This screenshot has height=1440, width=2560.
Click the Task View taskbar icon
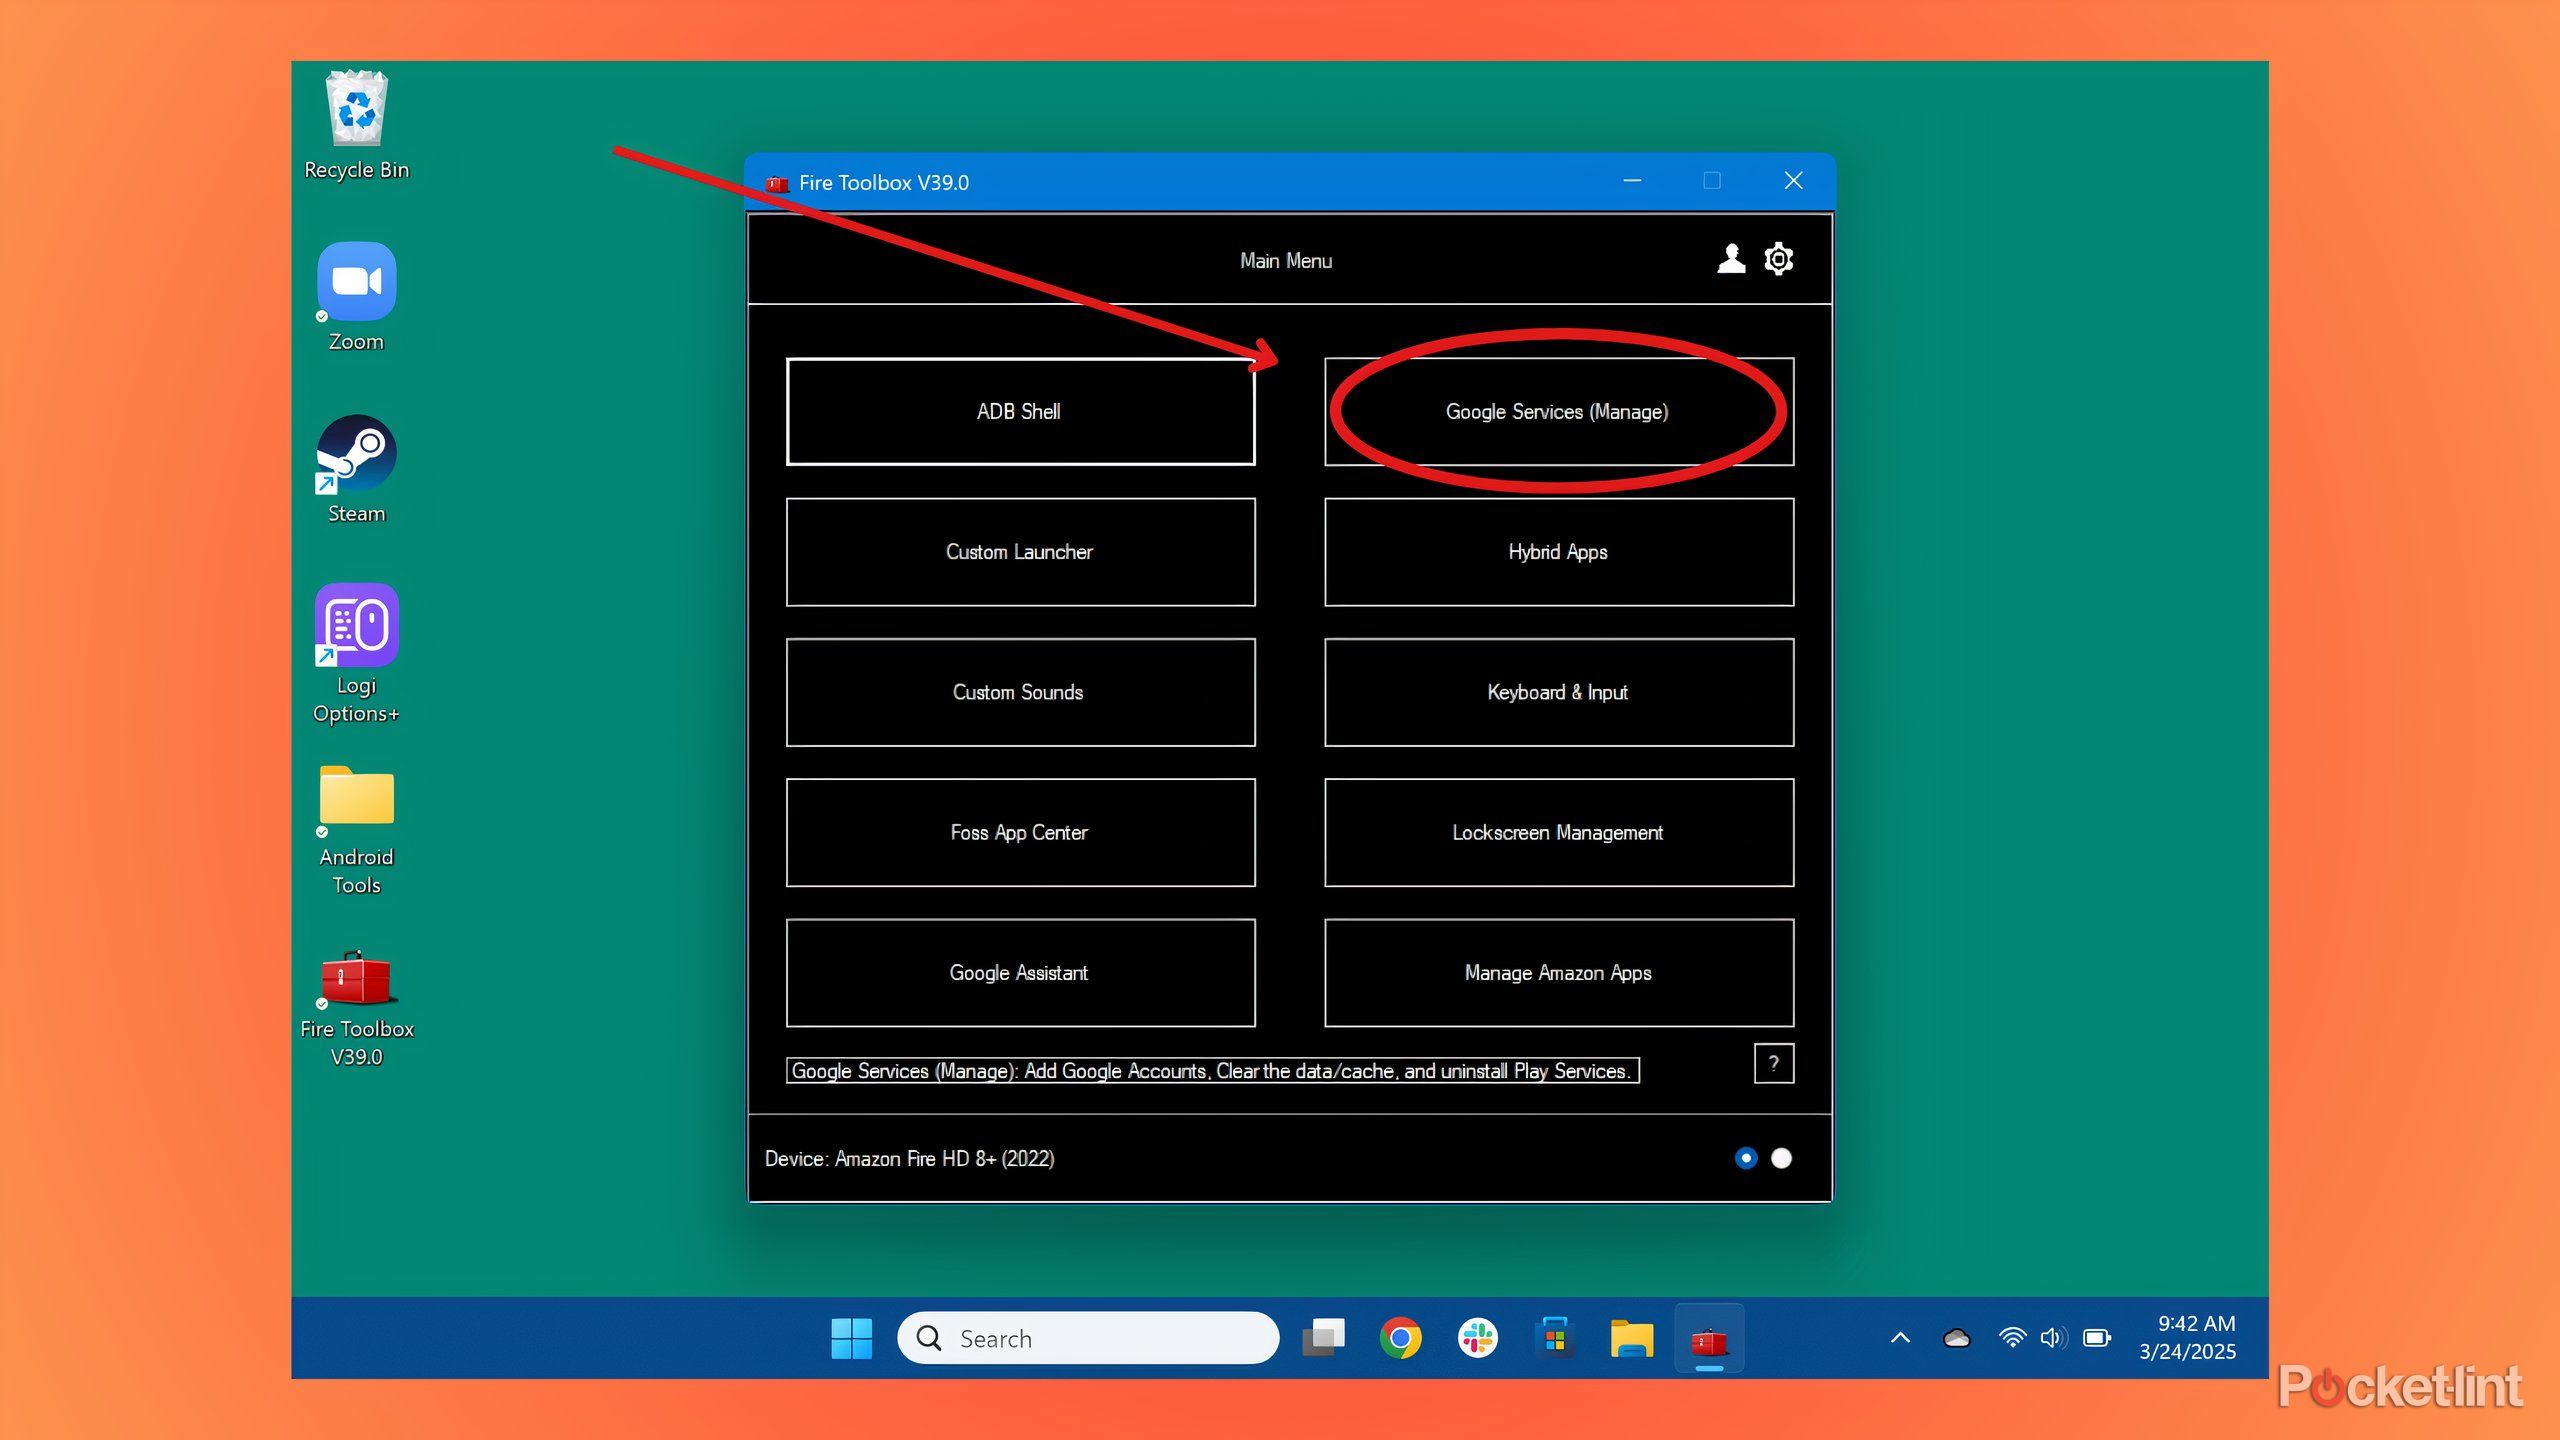click(x=1323, y=1338)
